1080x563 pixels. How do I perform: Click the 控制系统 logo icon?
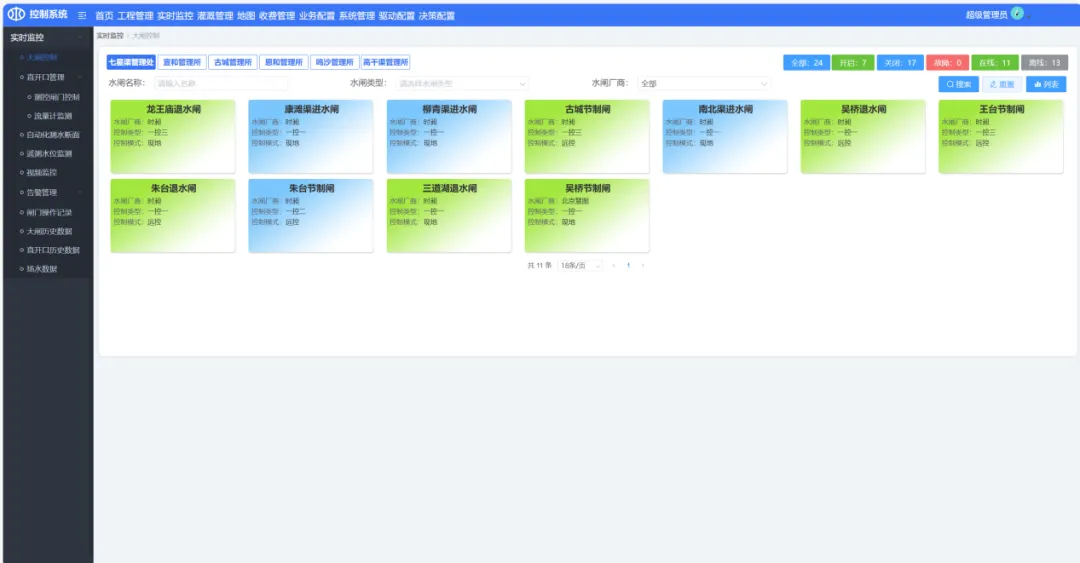pos(17,15)
